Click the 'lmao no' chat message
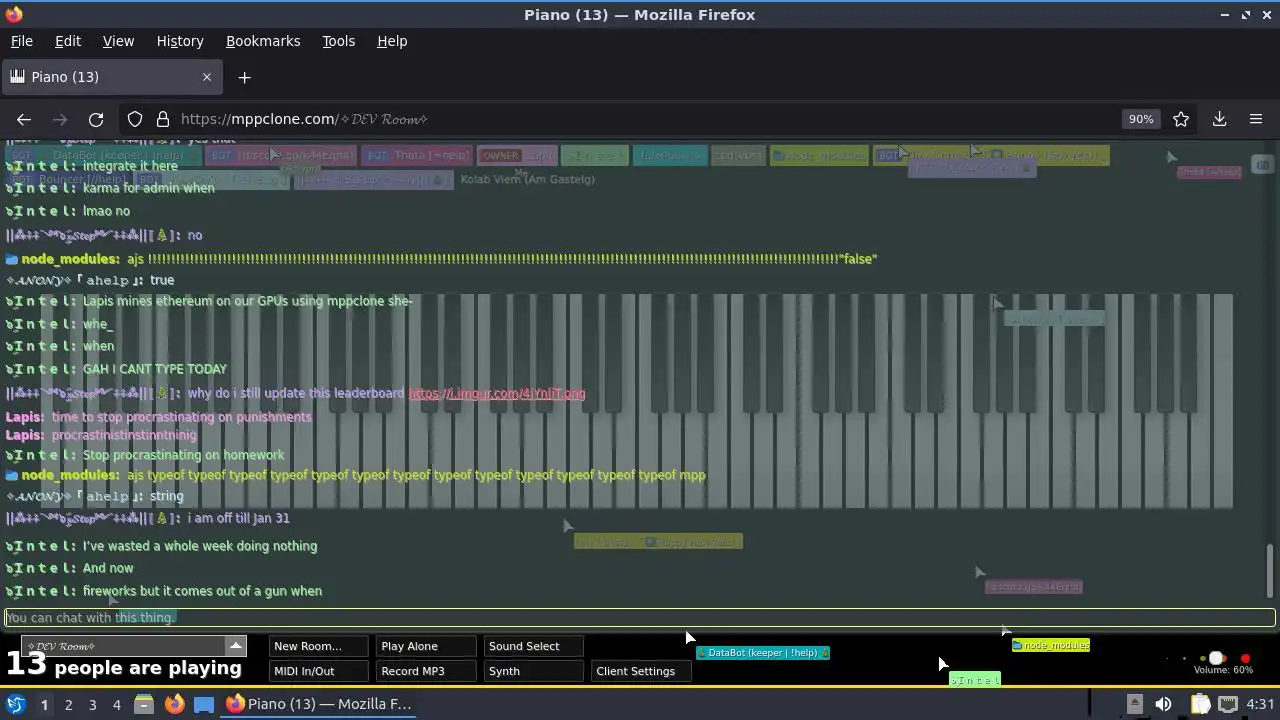1280x720 pixels. [x=106, y=211]
